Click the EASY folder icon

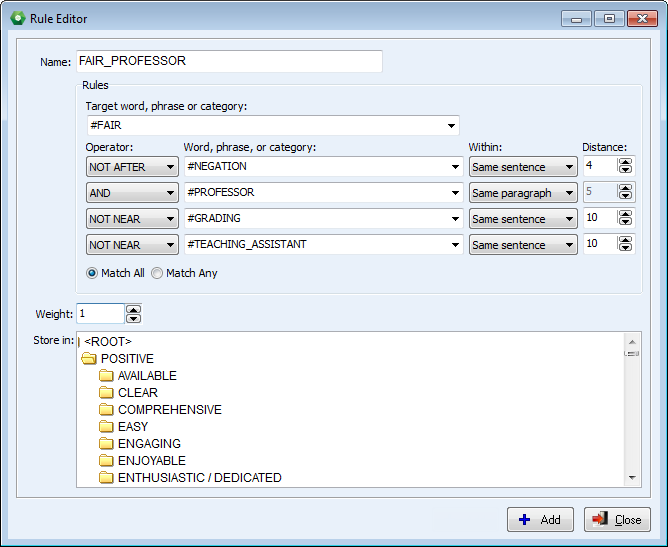coord(107,427)
